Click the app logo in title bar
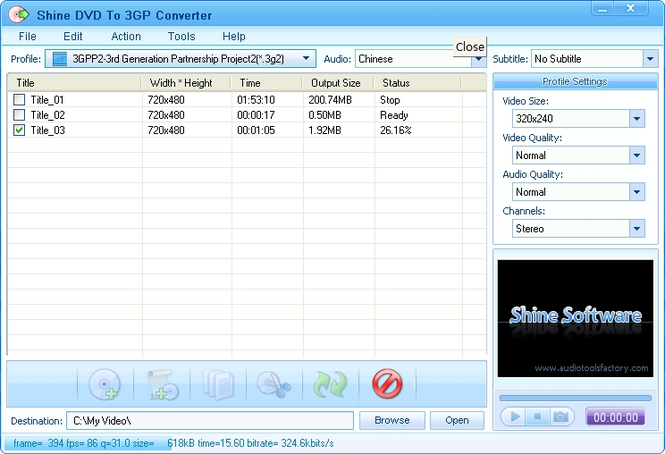 pos(19,15)
